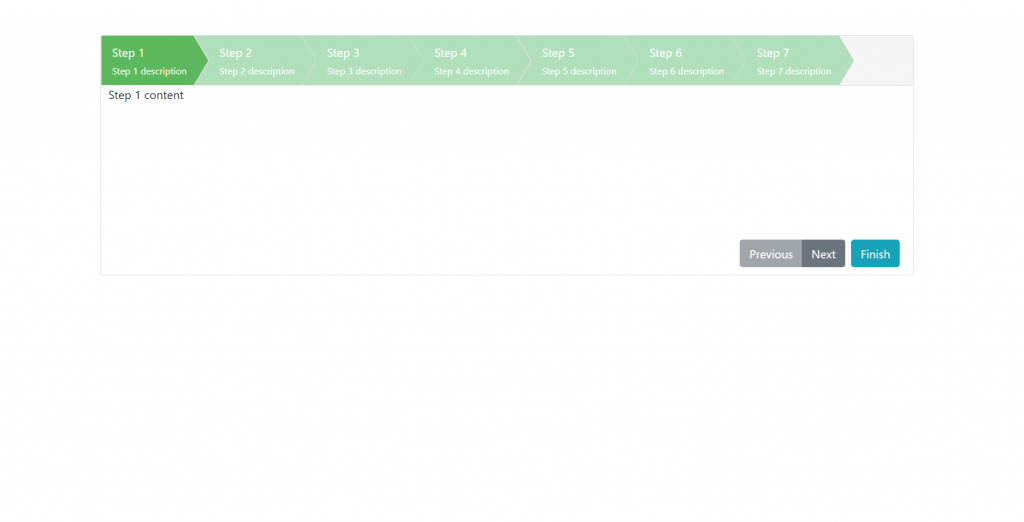Screen dimensions: 1024x522
Task: Click the "Step 1 description" subtitle
Action: coord(149,72)
